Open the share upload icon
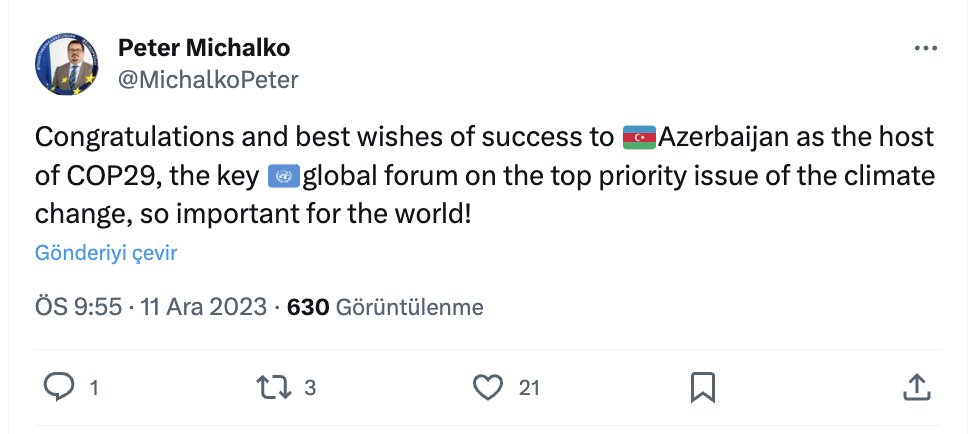Image resolution: width=976 pixels, height=434 pixels. 917,387
